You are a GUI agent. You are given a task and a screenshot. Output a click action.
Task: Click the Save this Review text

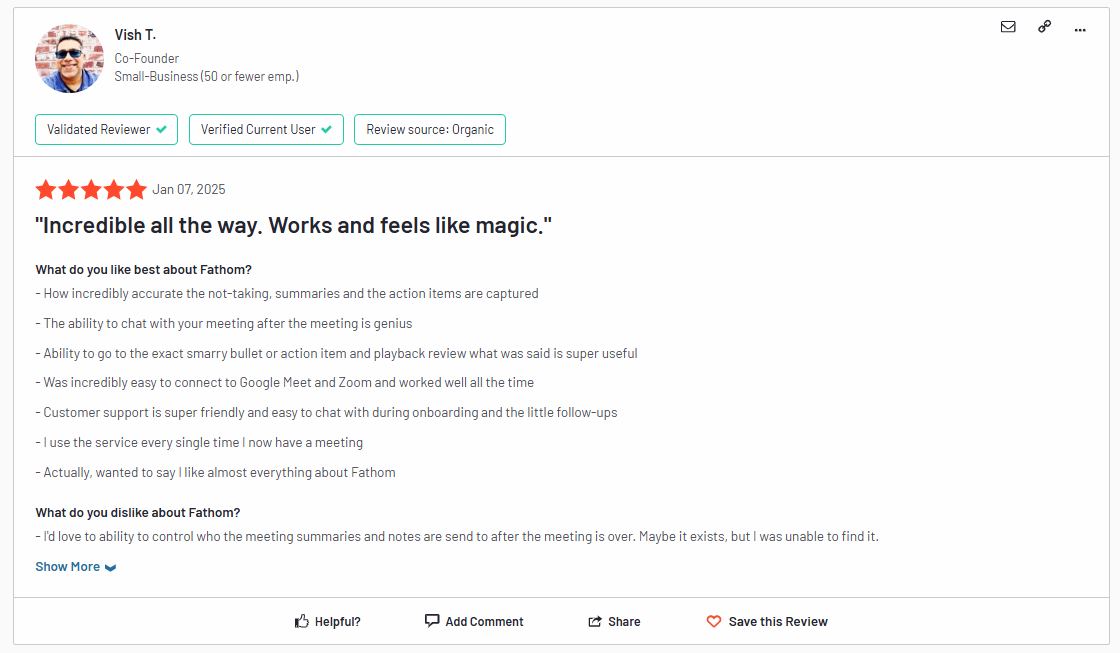(x=778, y=622)
